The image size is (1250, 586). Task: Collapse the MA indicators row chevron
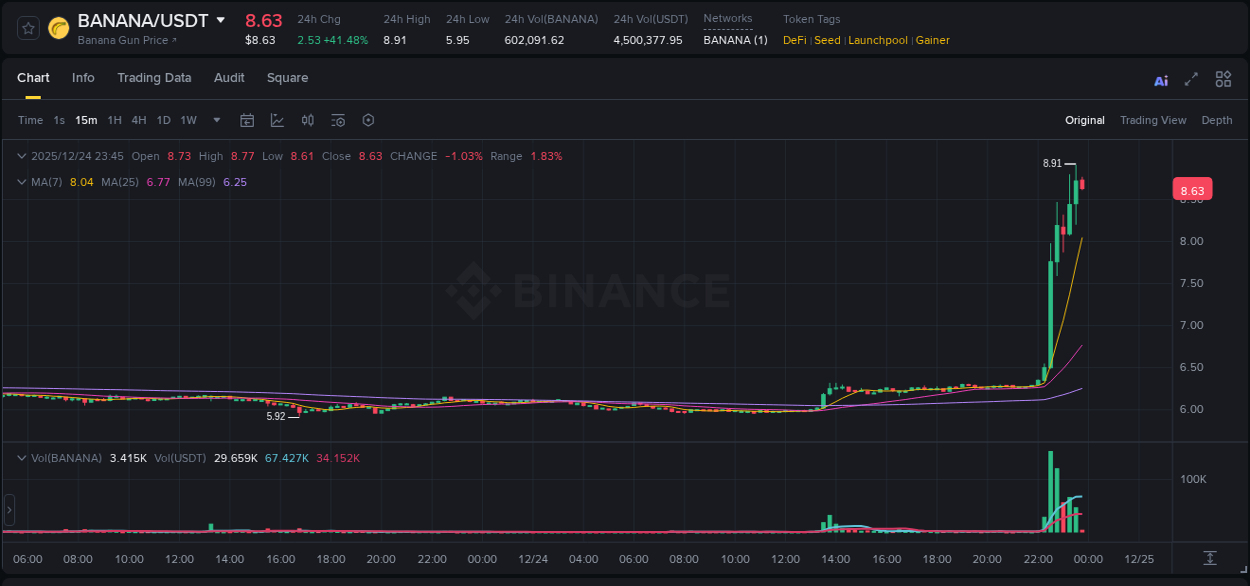(21, 182)
